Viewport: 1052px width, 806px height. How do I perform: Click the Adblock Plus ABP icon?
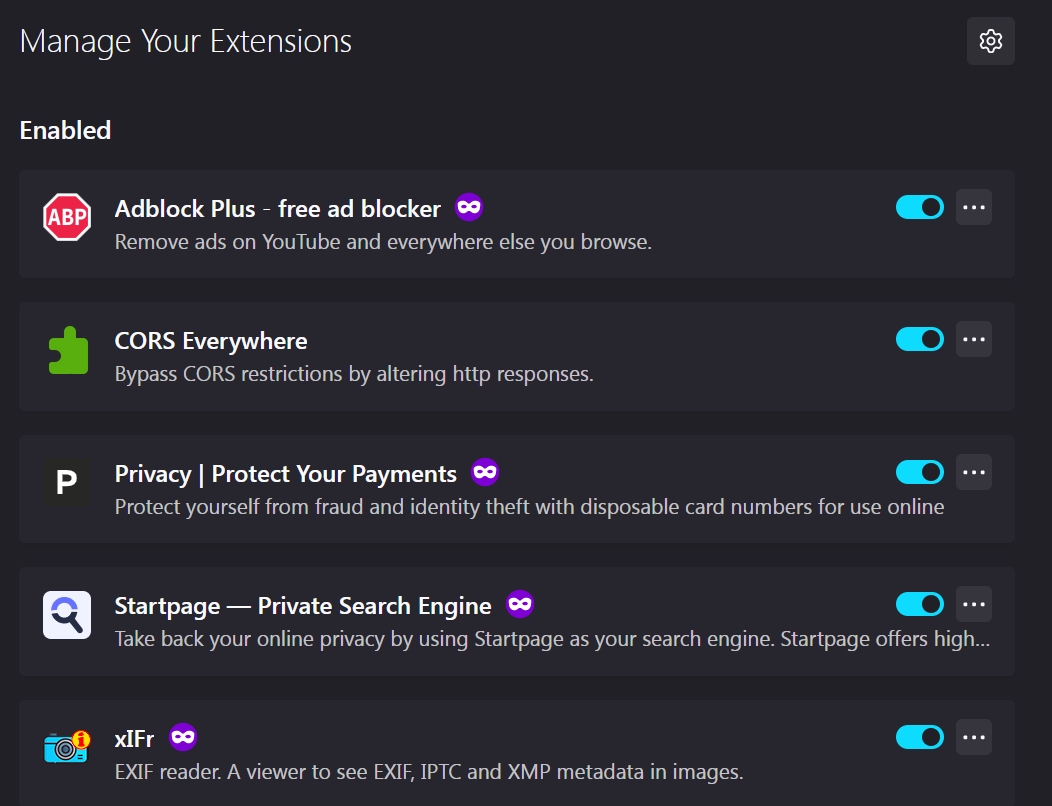[x=67, y=217]
